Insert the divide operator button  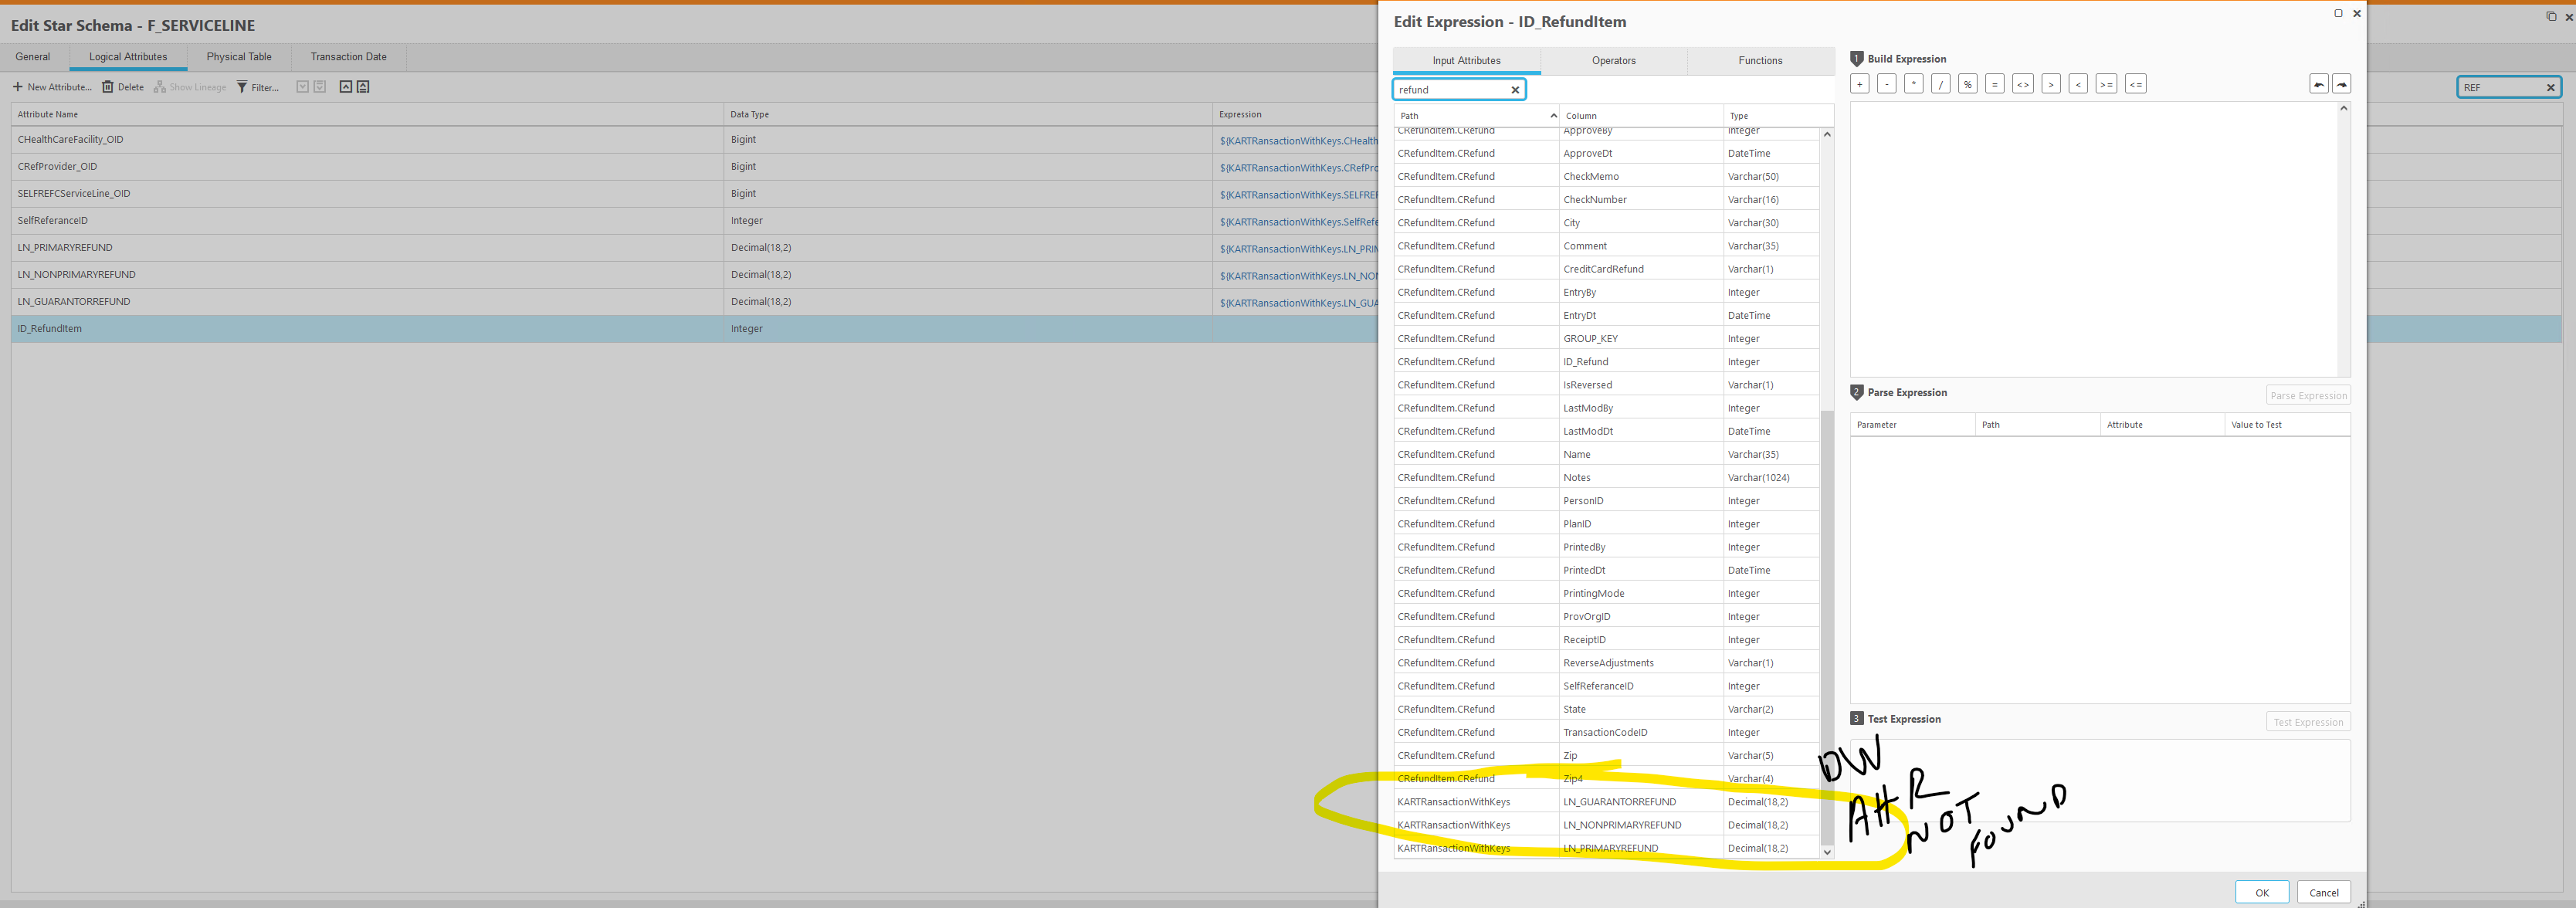[1940, 84]
